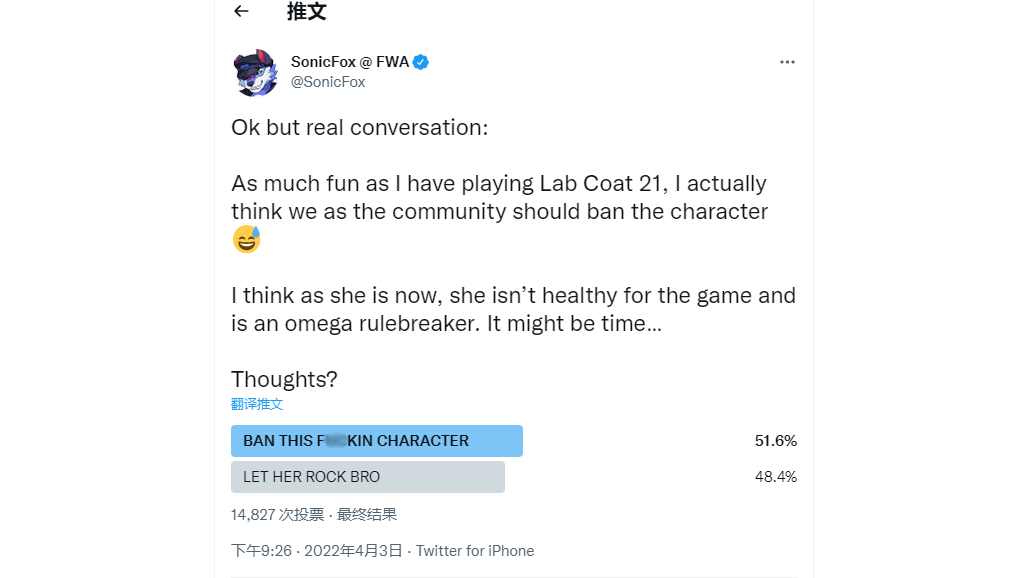Click the 'Ok but real conversation:' text line
The height and width of the screenshot is (578, 1028).
[359, 127]
